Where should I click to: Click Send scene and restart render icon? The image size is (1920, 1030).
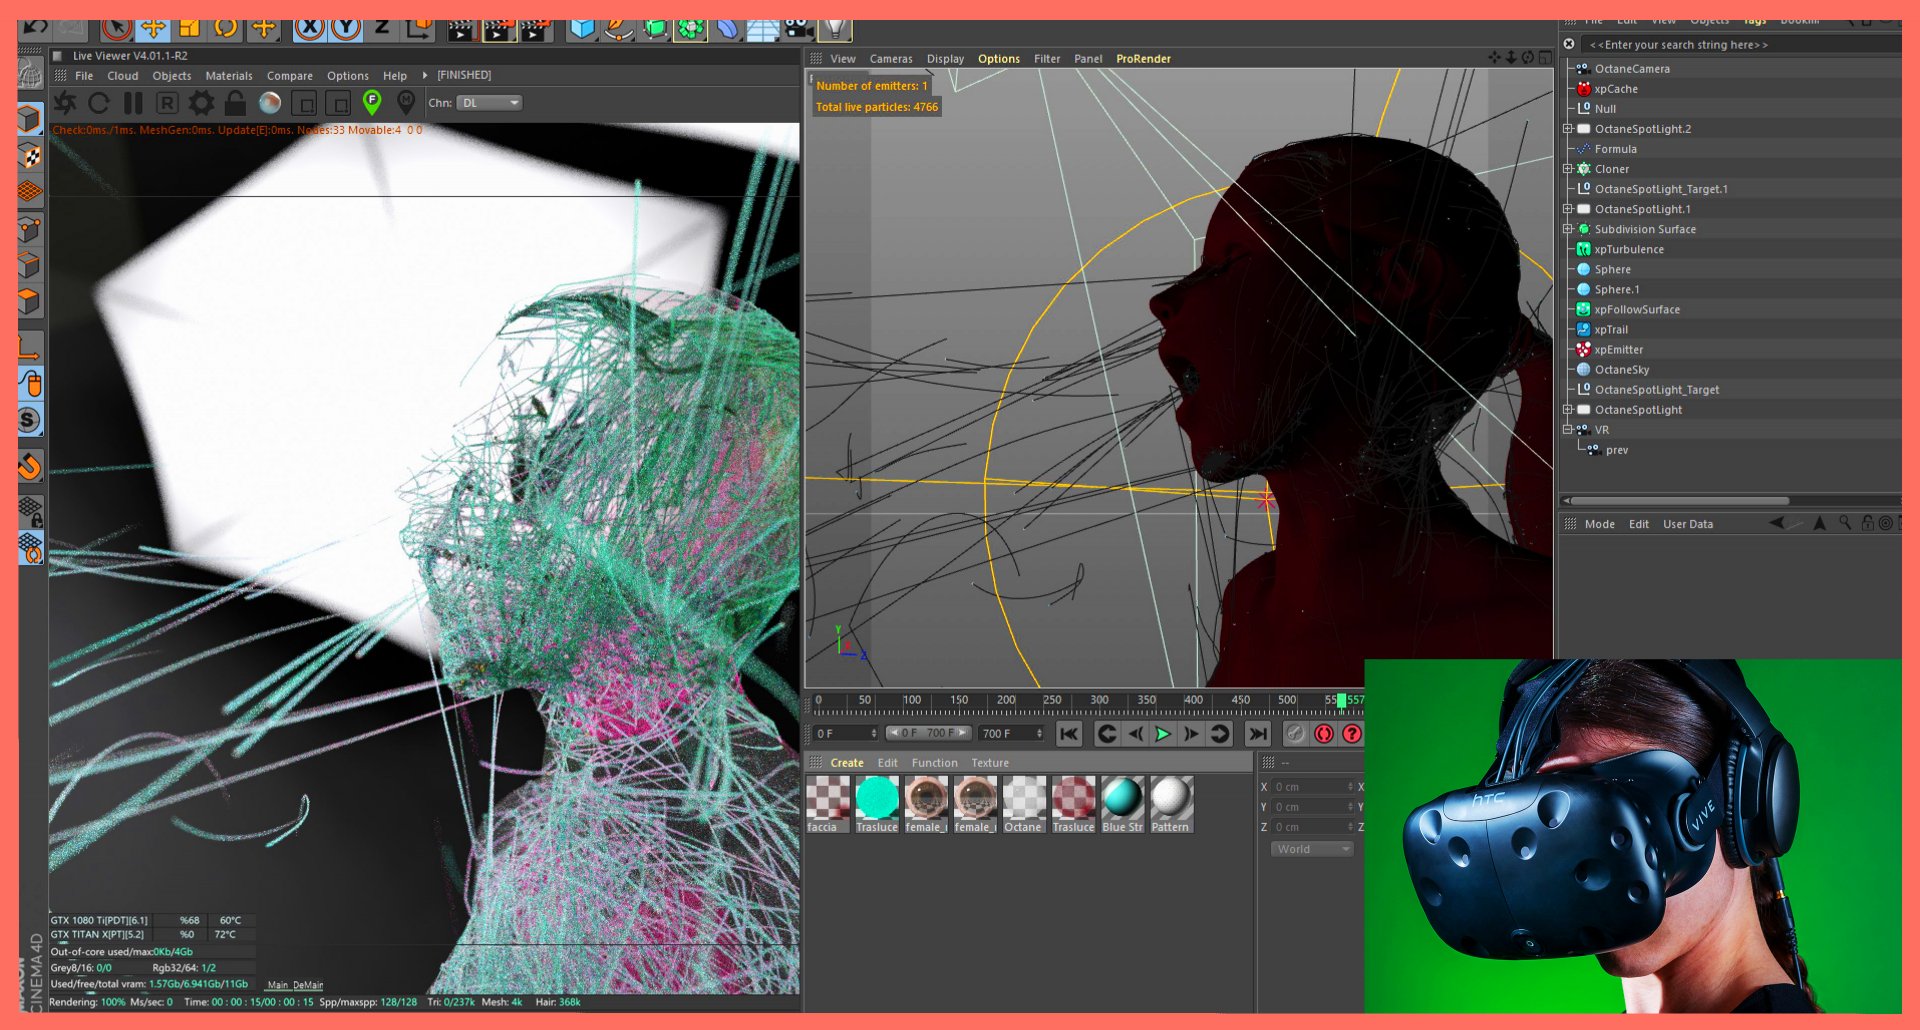pos(65,103)
